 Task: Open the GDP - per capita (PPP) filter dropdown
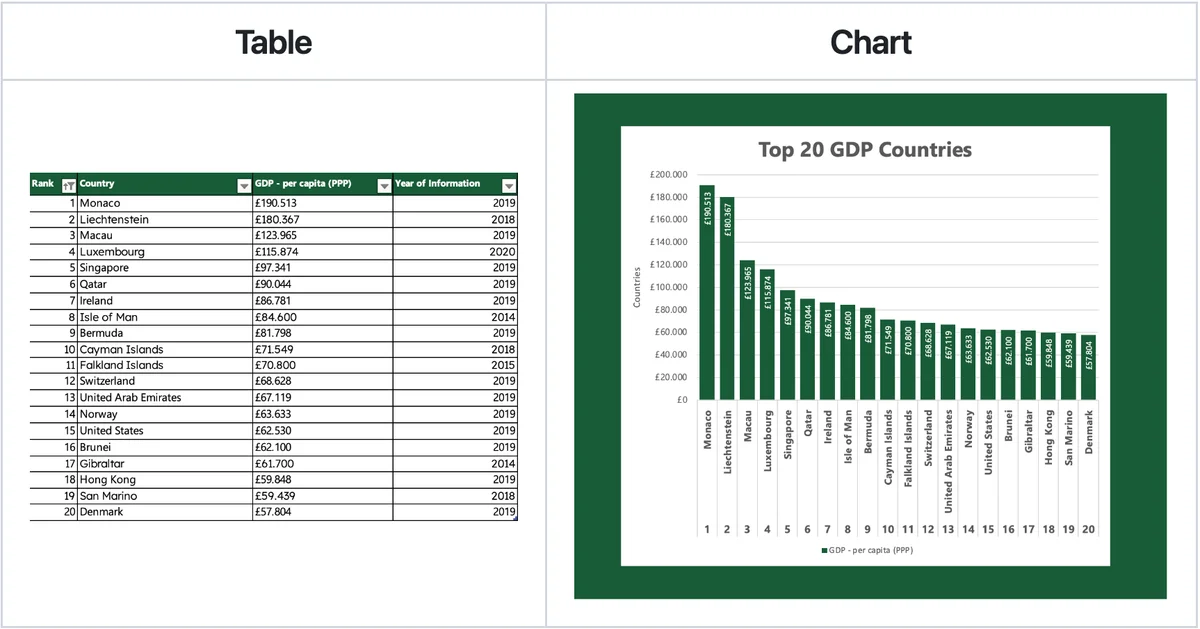click(384, 185)
